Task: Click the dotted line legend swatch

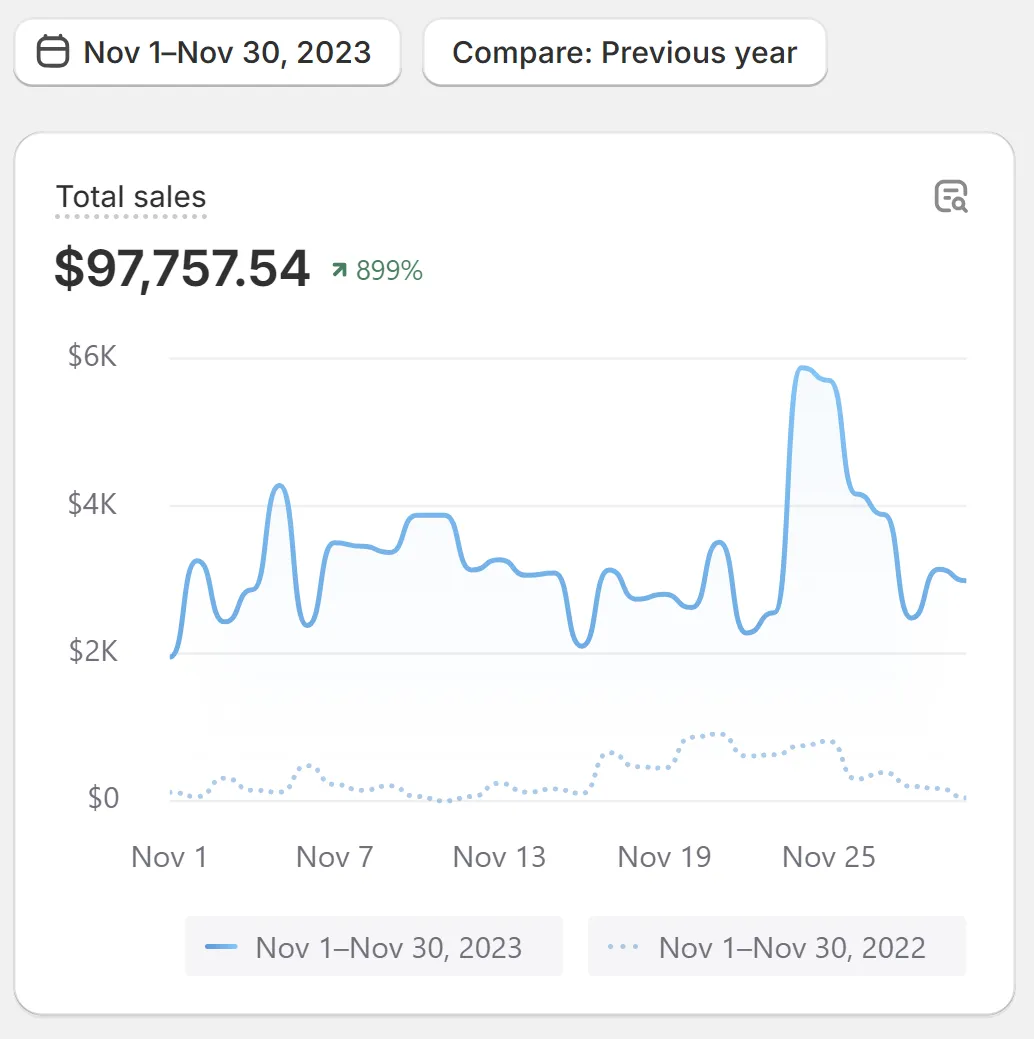Action: pyautogui.click(x=624, y=946)
